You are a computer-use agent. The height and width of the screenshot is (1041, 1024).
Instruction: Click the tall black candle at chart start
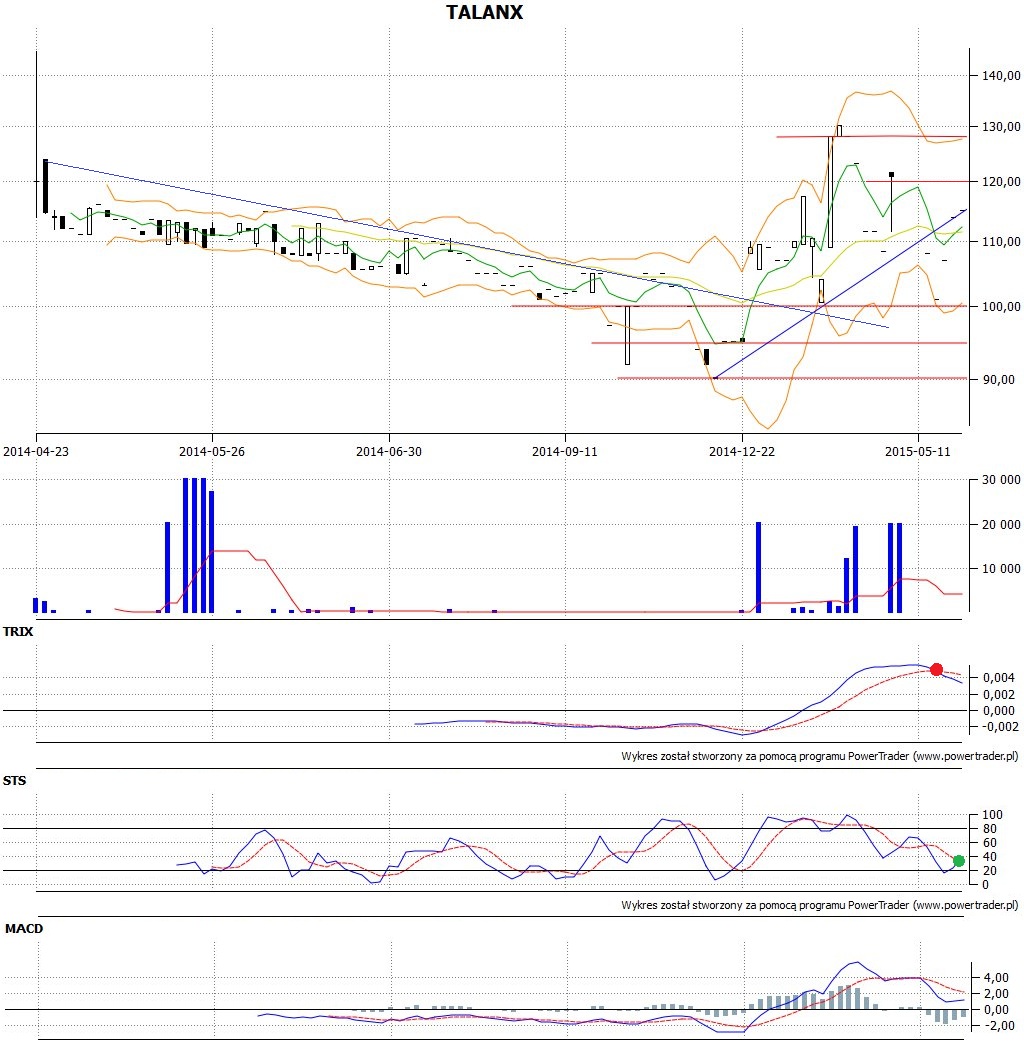click(45, 186)
